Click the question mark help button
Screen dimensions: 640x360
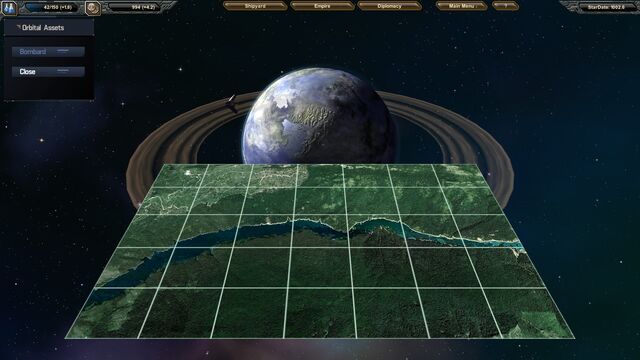(x=505, y=6)
